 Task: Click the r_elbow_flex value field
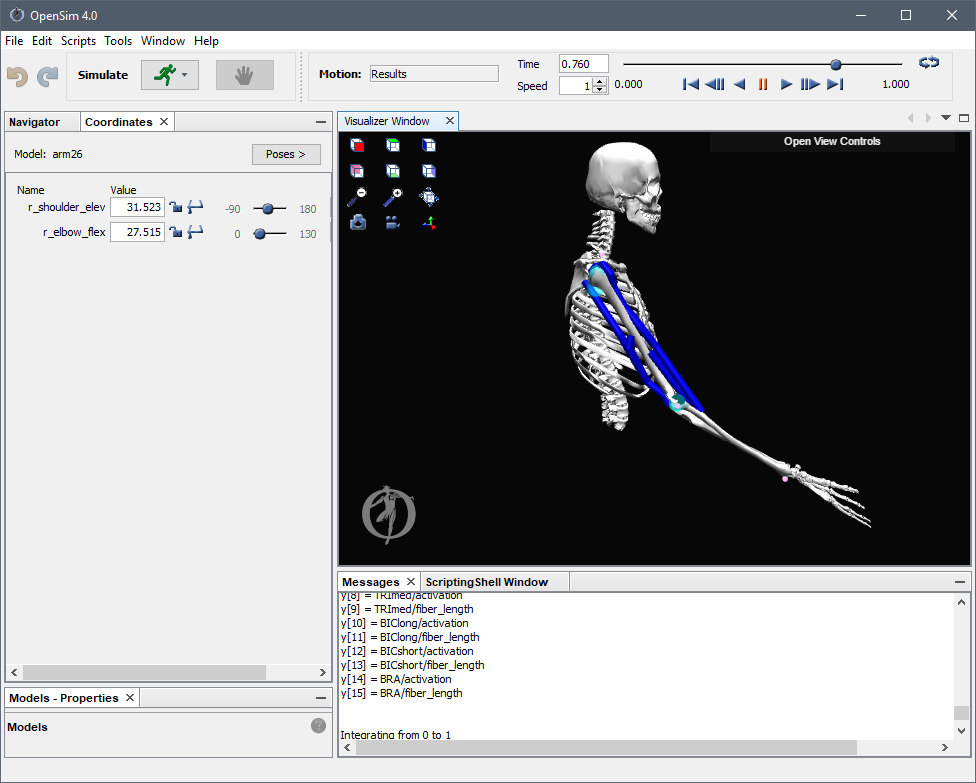(138, 232)
